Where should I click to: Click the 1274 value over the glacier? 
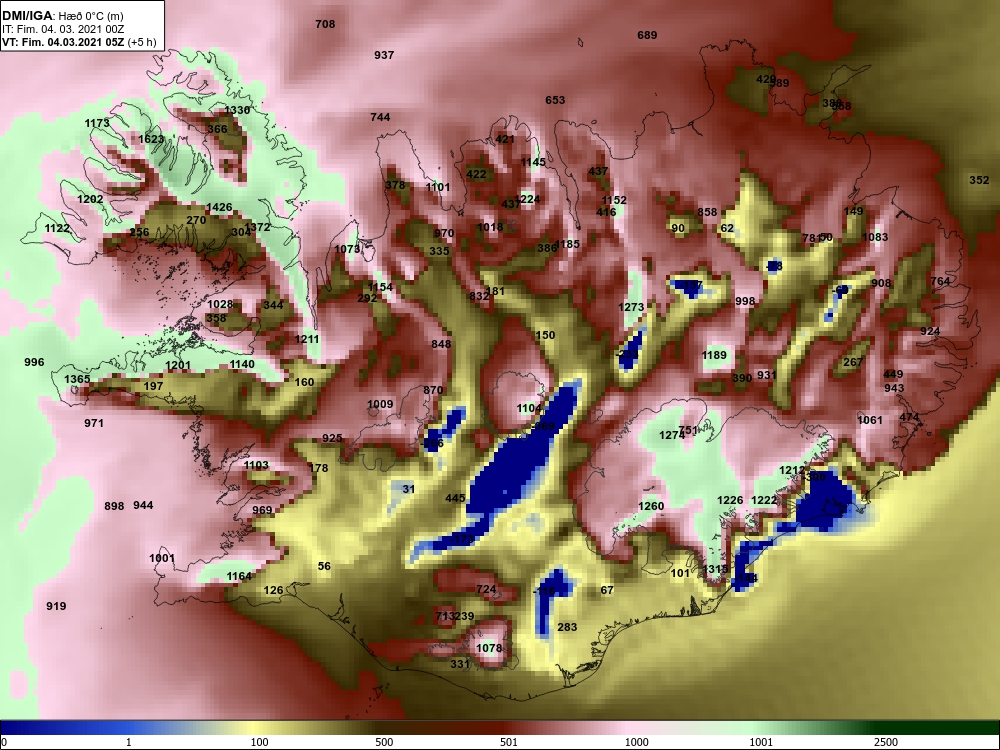pos(672,435)
